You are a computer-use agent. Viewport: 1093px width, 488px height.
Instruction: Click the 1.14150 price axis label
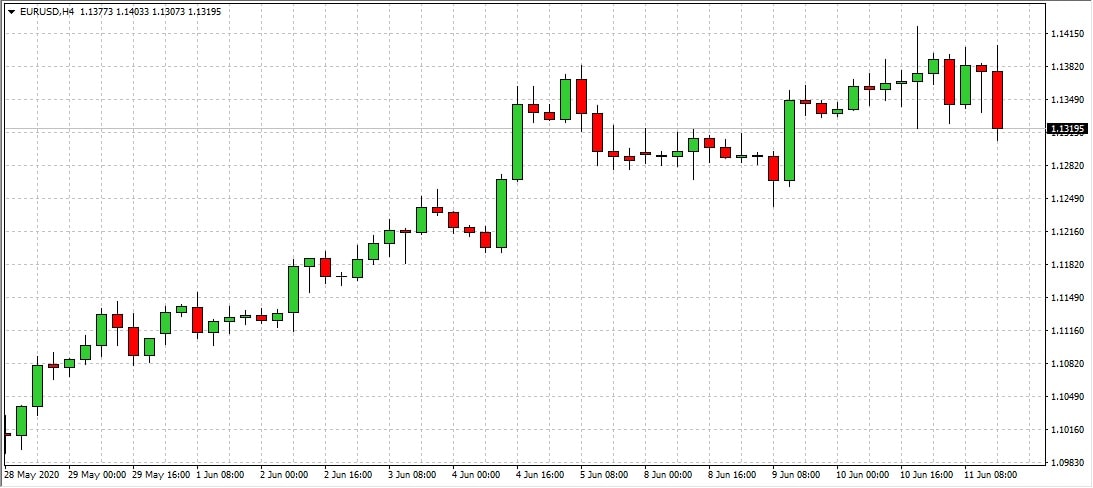click(1067, 33)
